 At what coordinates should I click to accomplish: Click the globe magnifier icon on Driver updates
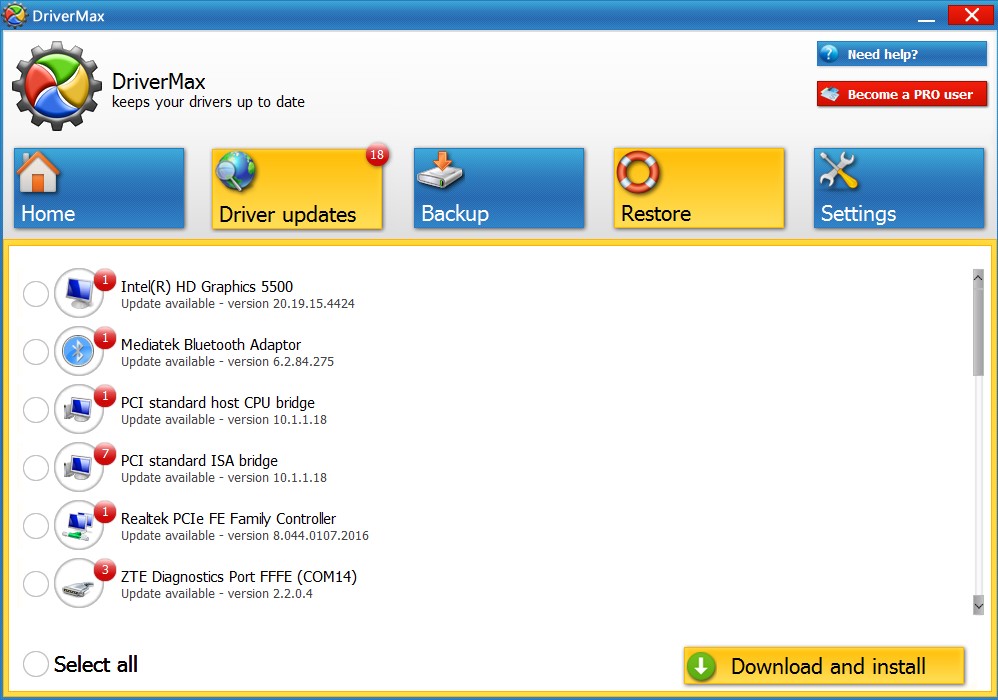tap(235, 171)
